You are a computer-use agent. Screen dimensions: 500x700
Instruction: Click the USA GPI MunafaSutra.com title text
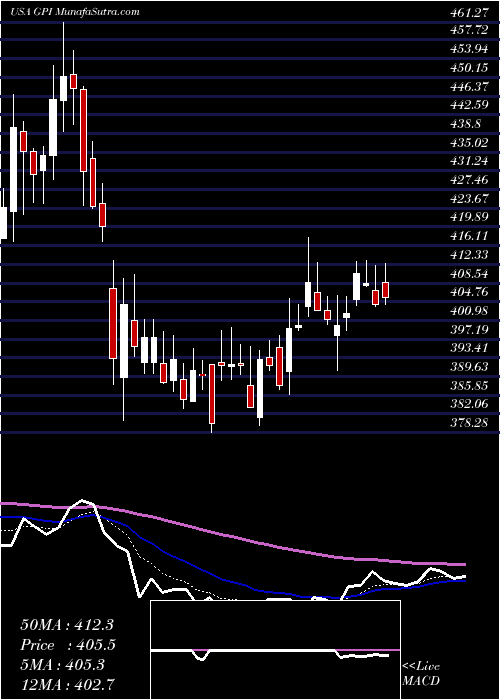pos(75,12)
